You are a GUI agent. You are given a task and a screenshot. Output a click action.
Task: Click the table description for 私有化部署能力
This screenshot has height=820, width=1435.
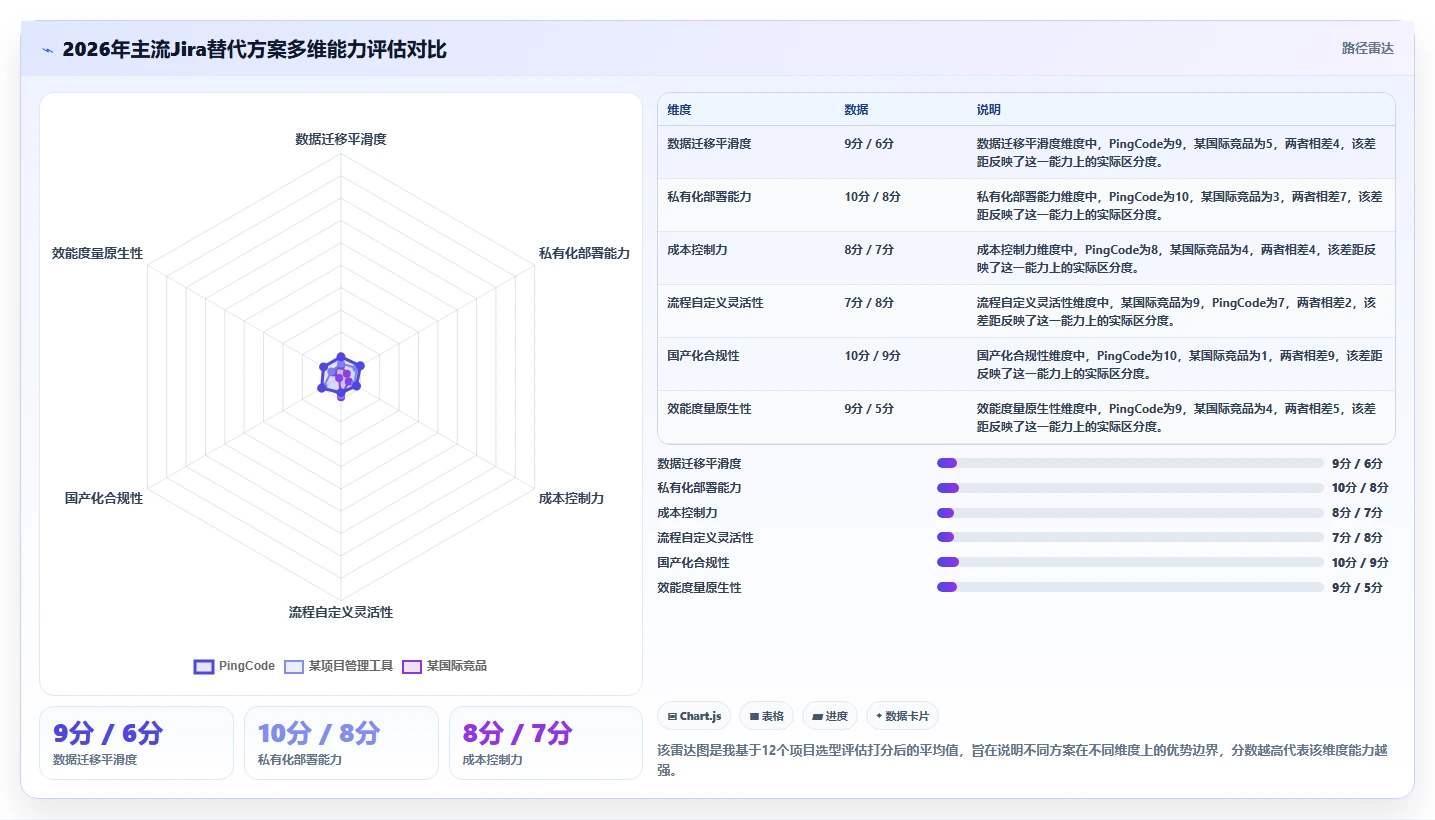[x=1180, y=205]
